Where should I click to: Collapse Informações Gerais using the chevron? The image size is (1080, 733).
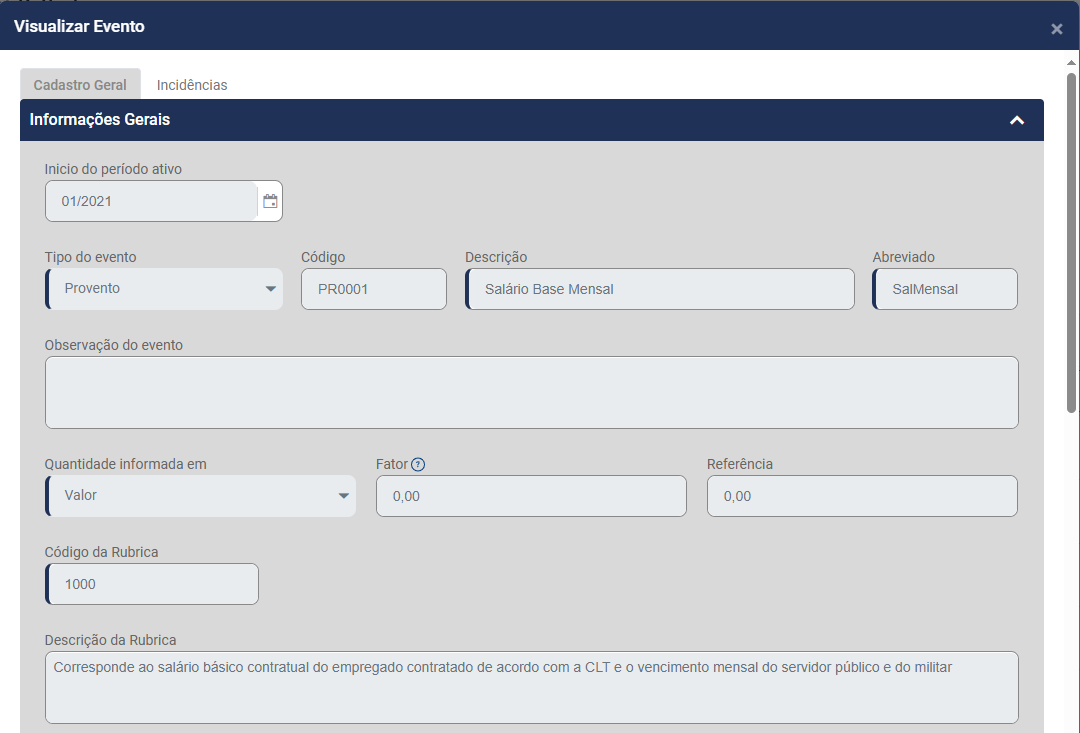pos(1017,120)
